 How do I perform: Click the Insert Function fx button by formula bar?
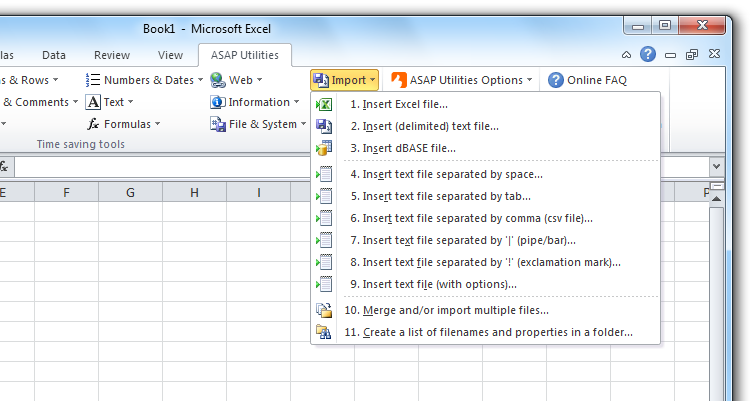[4, 167]
